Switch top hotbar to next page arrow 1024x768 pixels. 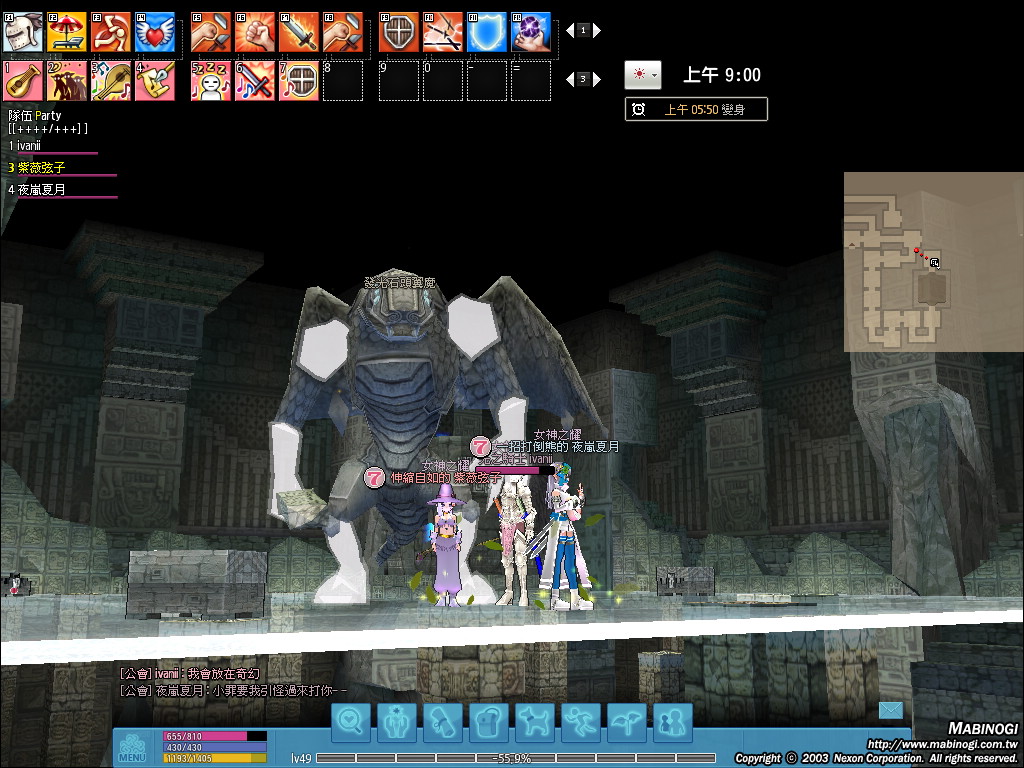(x=598, y=31)
